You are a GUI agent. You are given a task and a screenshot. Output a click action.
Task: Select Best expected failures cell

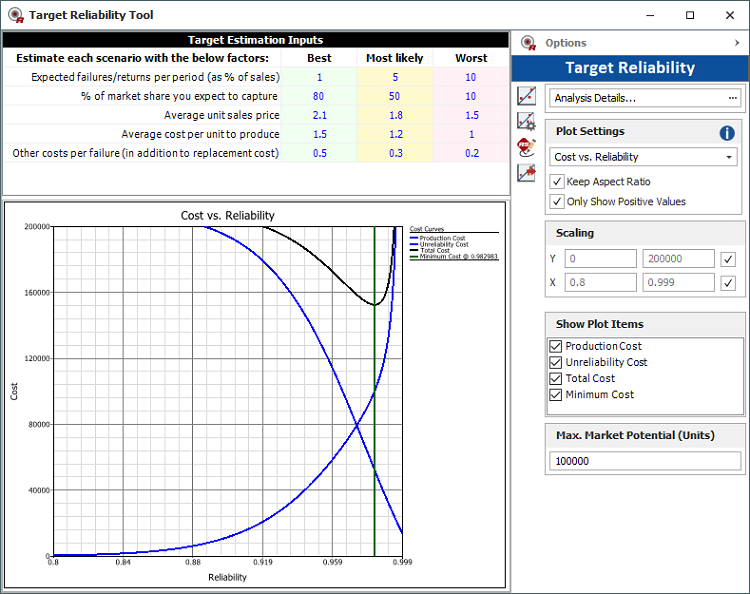click(319, 77)
